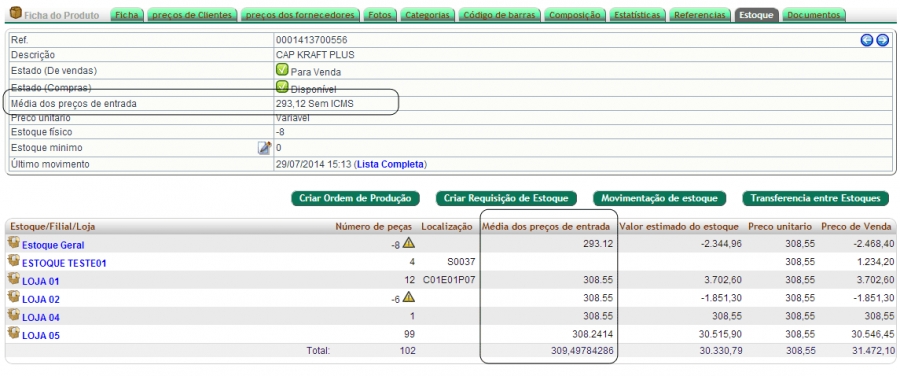
Task: Go to previous product with left arrow icon
Action: (867, 40)
